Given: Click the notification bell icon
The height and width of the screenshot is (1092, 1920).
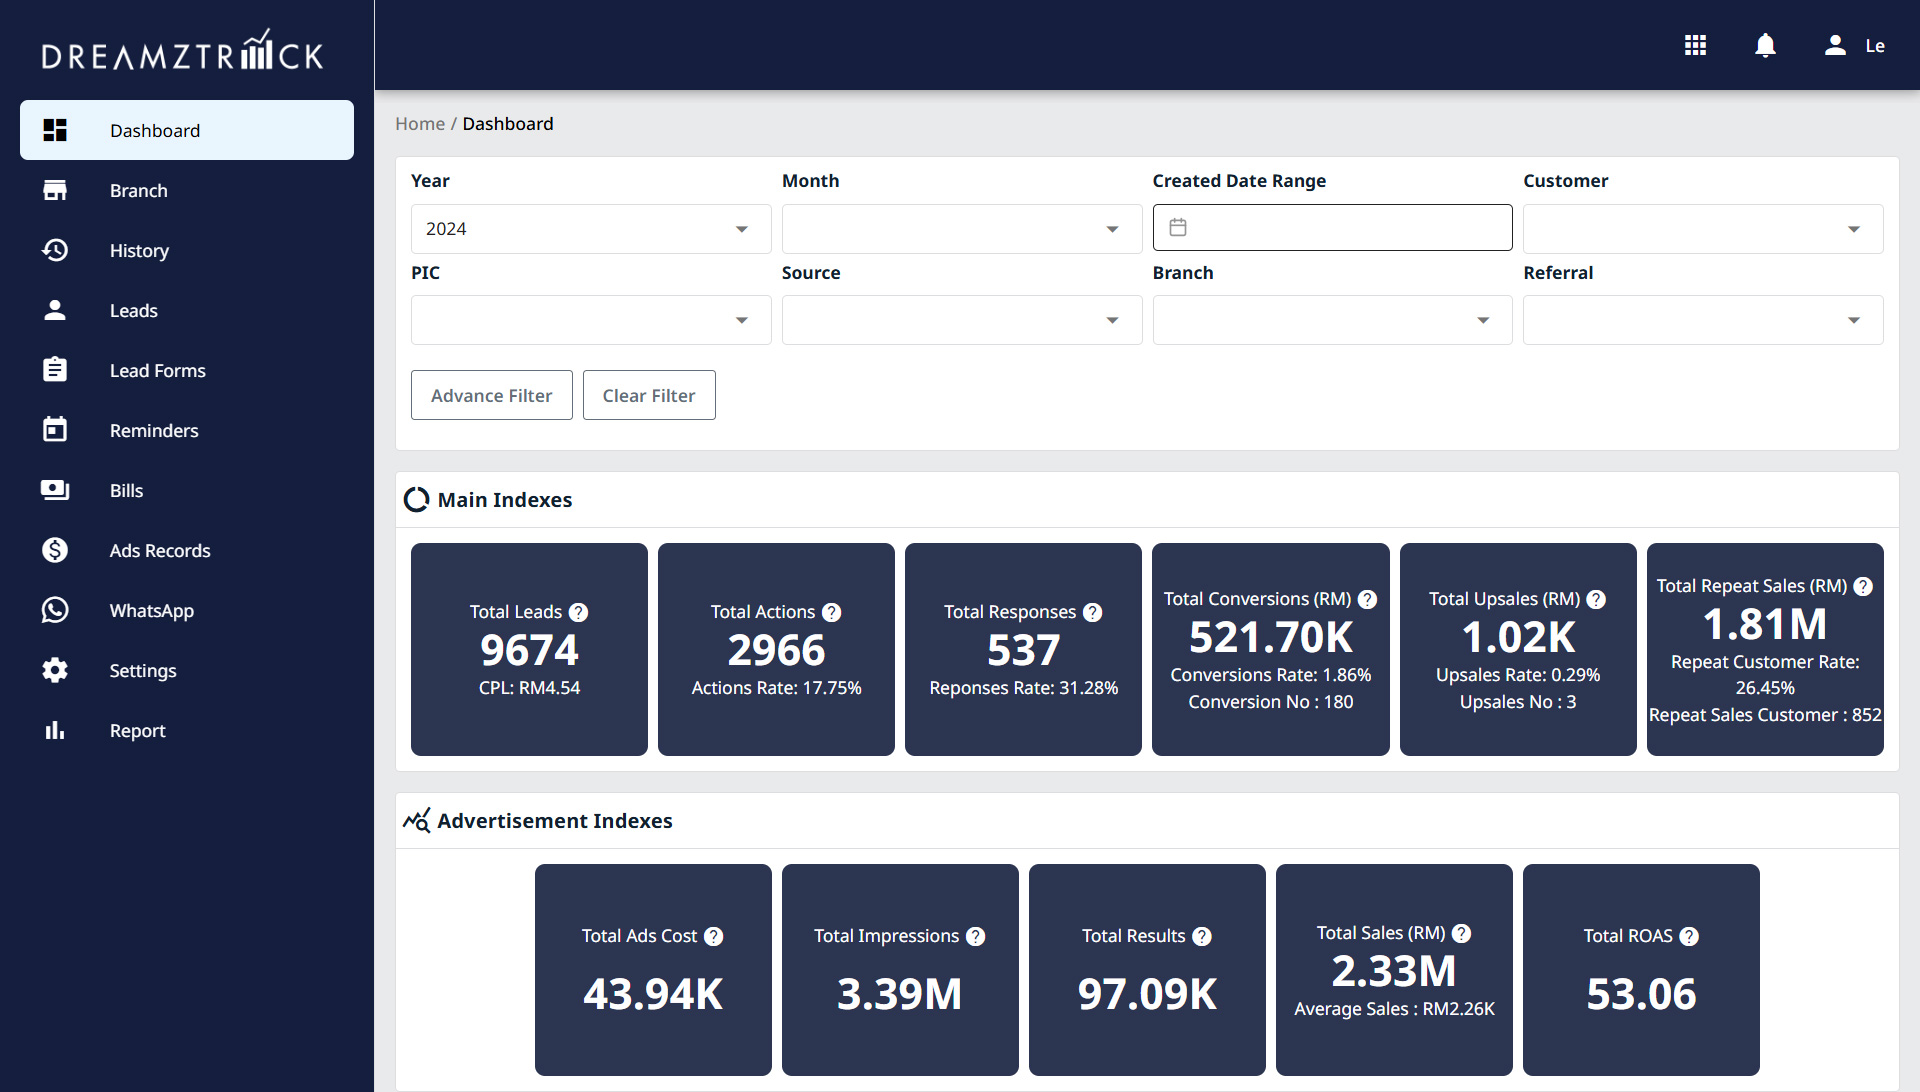Looking at the screenshot, I should 1765,45.
